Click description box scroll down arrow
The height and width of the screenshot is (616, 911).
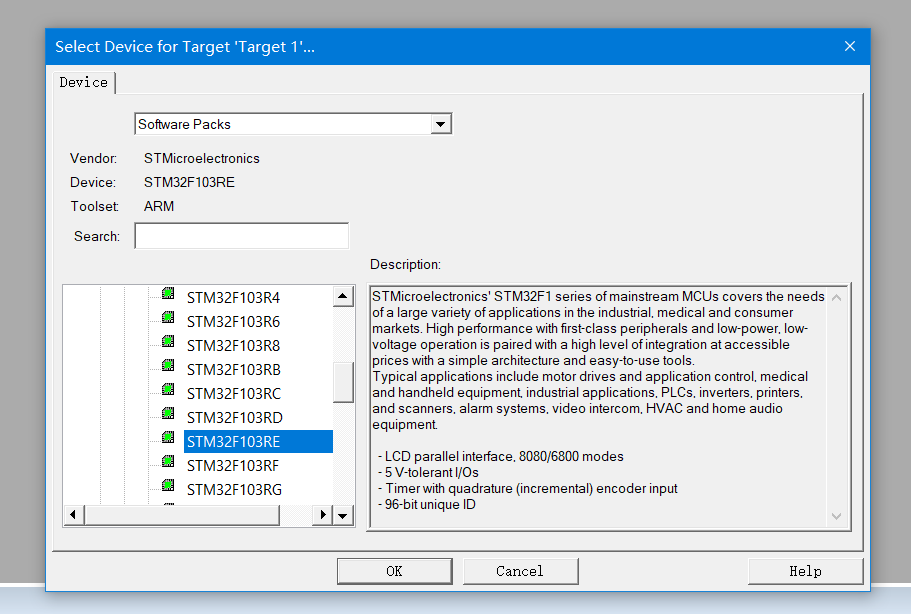[x=837, y=516]
